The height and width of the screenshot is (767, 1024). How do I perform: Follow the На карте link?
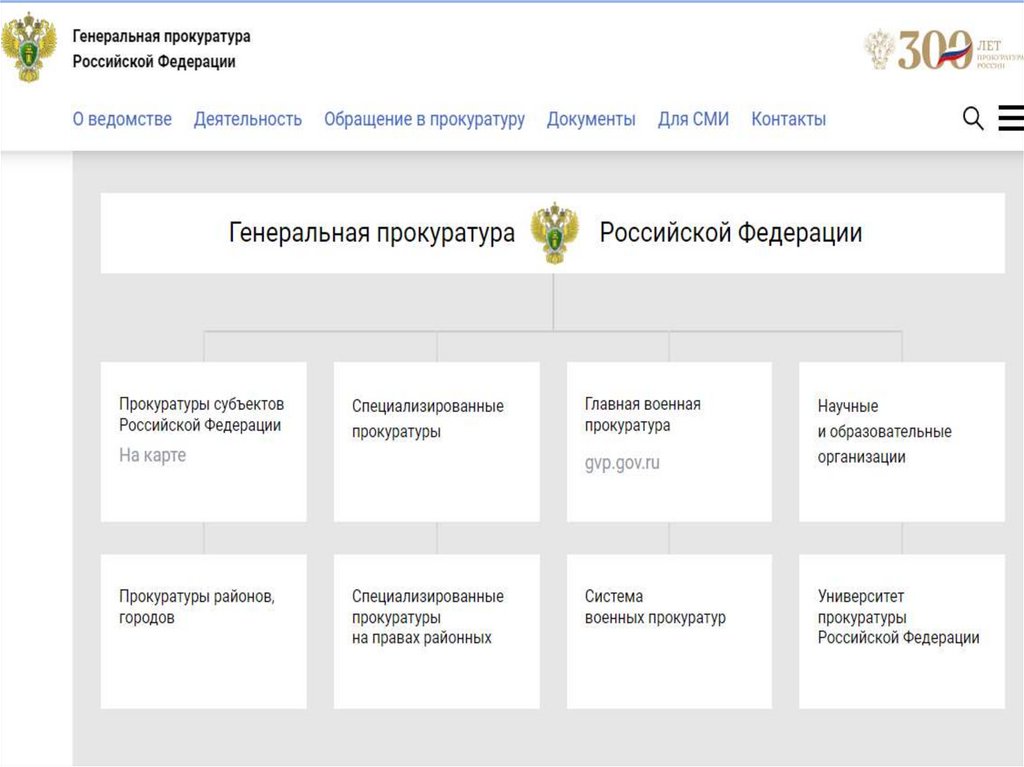click(152, 455)
